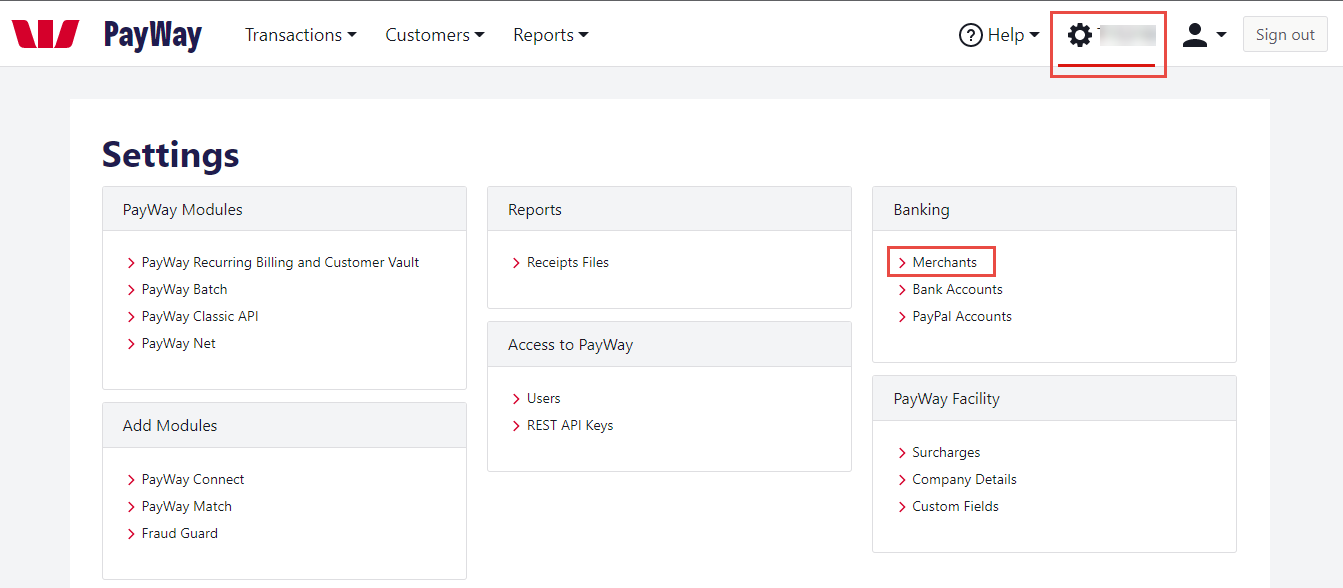This screenshot has width=1343, height=588.
Task: Open the PayWay Batch module
Action: pos(184,290)
